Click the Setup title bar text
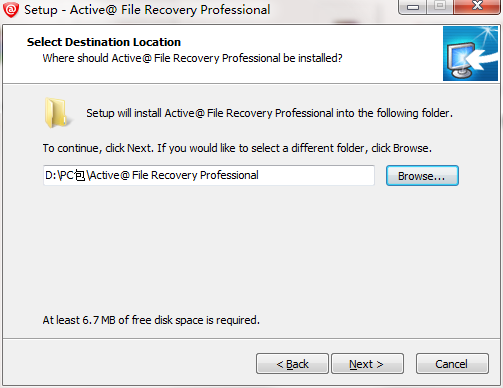Viewport: 503px width, 388px height. (147, 10)
